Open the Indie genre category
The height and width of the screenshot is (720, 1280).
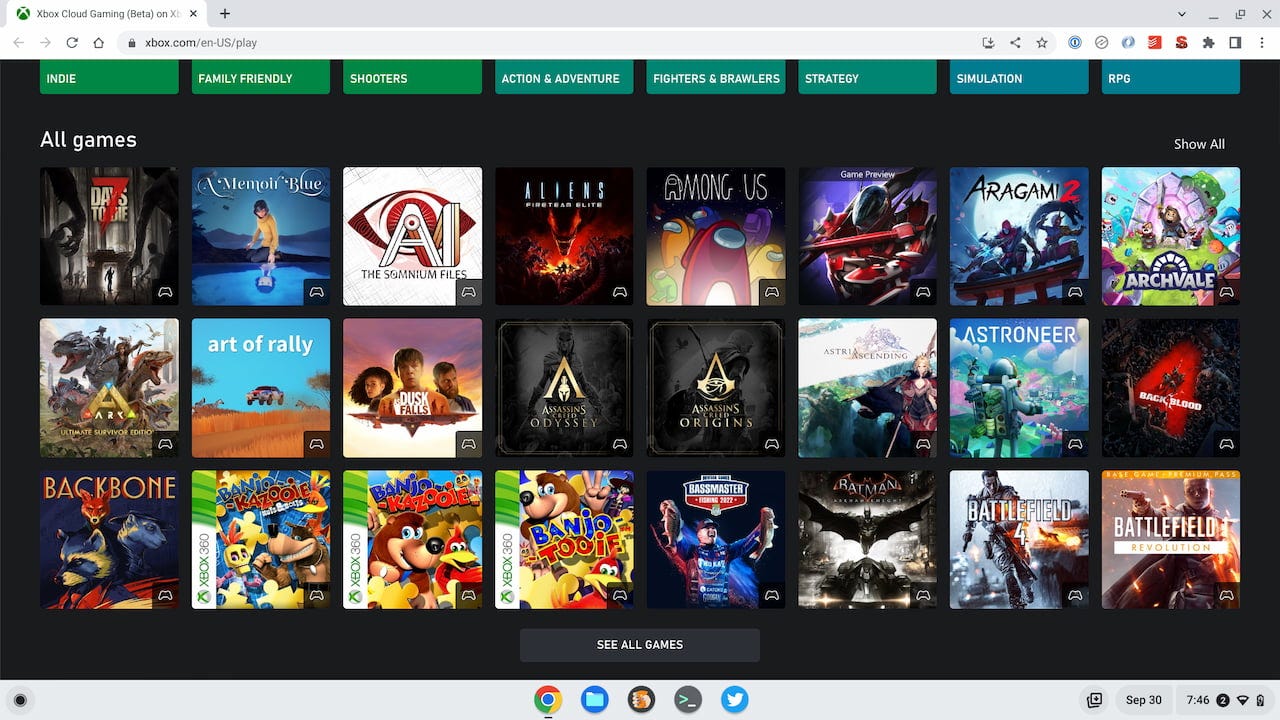[109, 77]
